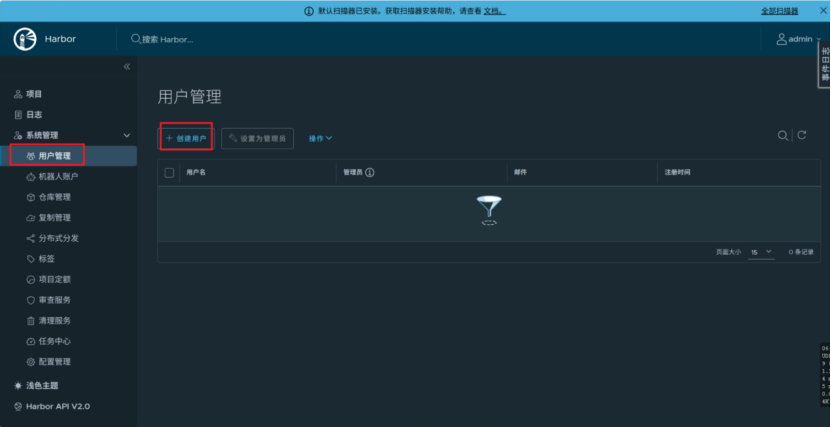The height and width of the screenshot is (427, 831).
Task: Click 设置为管理员 button
Action: [258, 138]
